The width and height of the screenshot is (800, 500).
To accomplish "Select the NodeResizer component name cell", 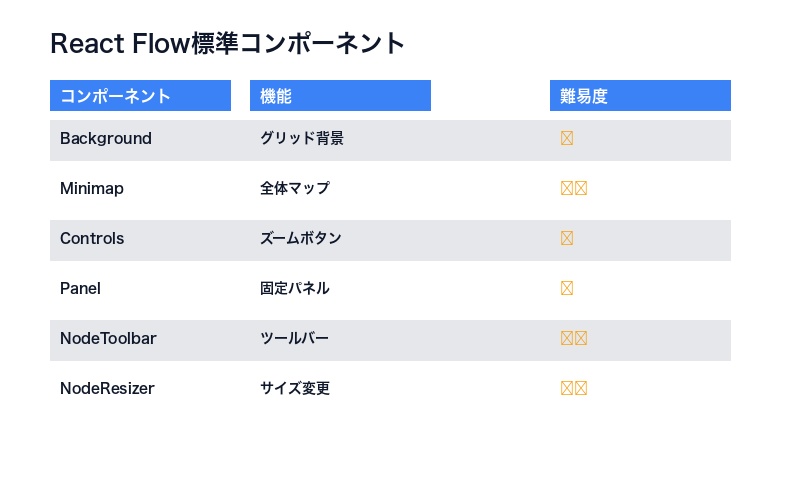I will (x=107, y=389).
